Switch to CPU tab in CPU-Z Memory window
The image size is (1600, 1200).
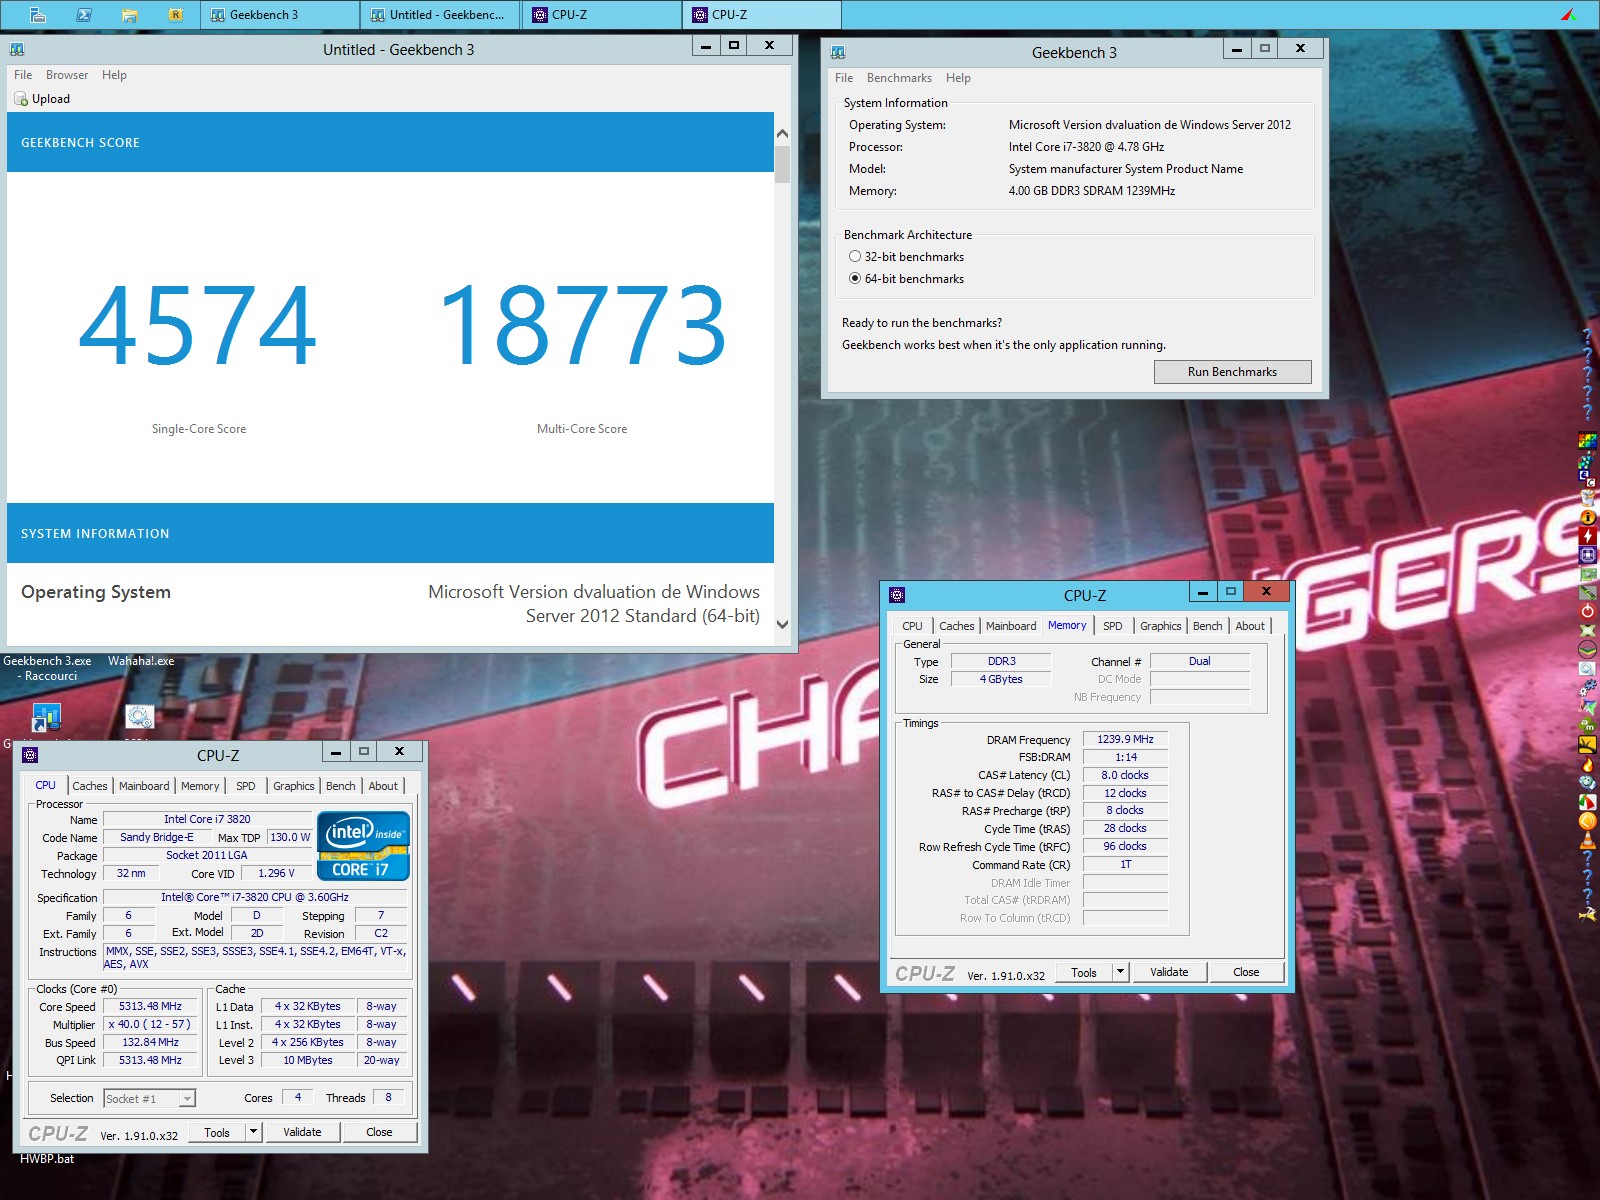pos(912,626)
